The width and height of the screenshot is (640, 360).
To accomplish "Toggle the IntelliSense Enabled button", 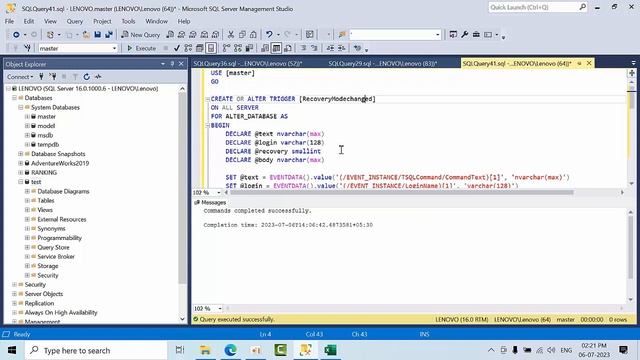I will (x=211, y=48).
